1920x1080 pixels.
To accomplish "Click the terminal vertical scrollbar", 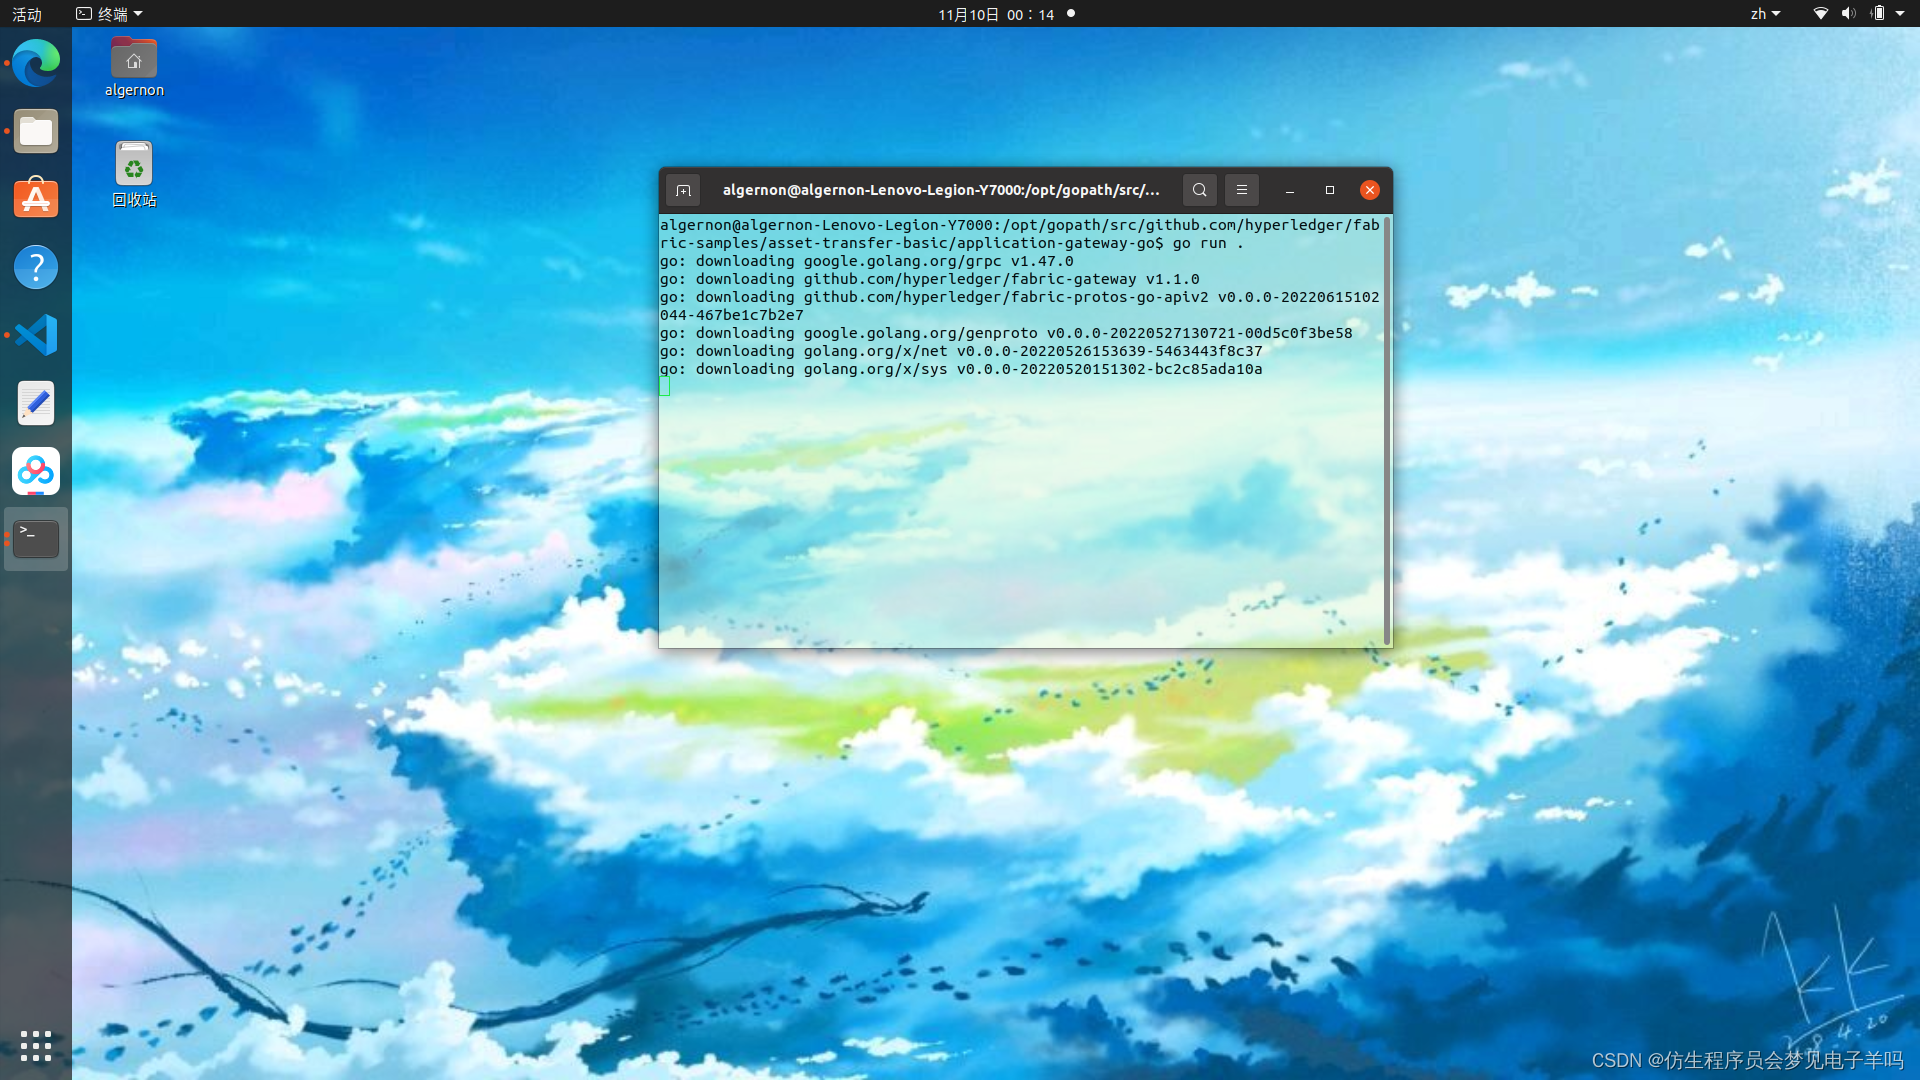I will click(1387, 430).
